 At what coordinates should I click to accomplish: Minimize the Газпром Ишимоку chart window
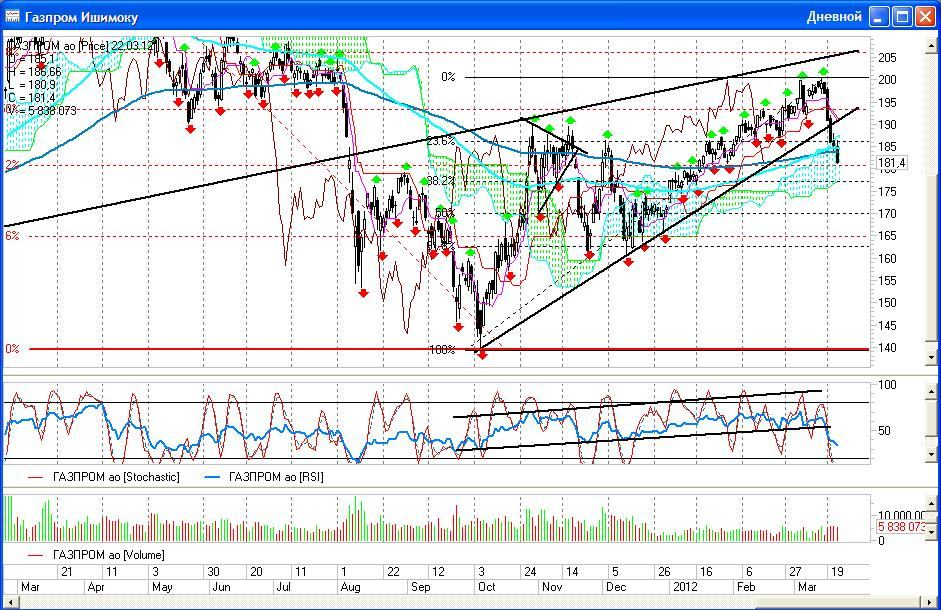click(879, 16)
